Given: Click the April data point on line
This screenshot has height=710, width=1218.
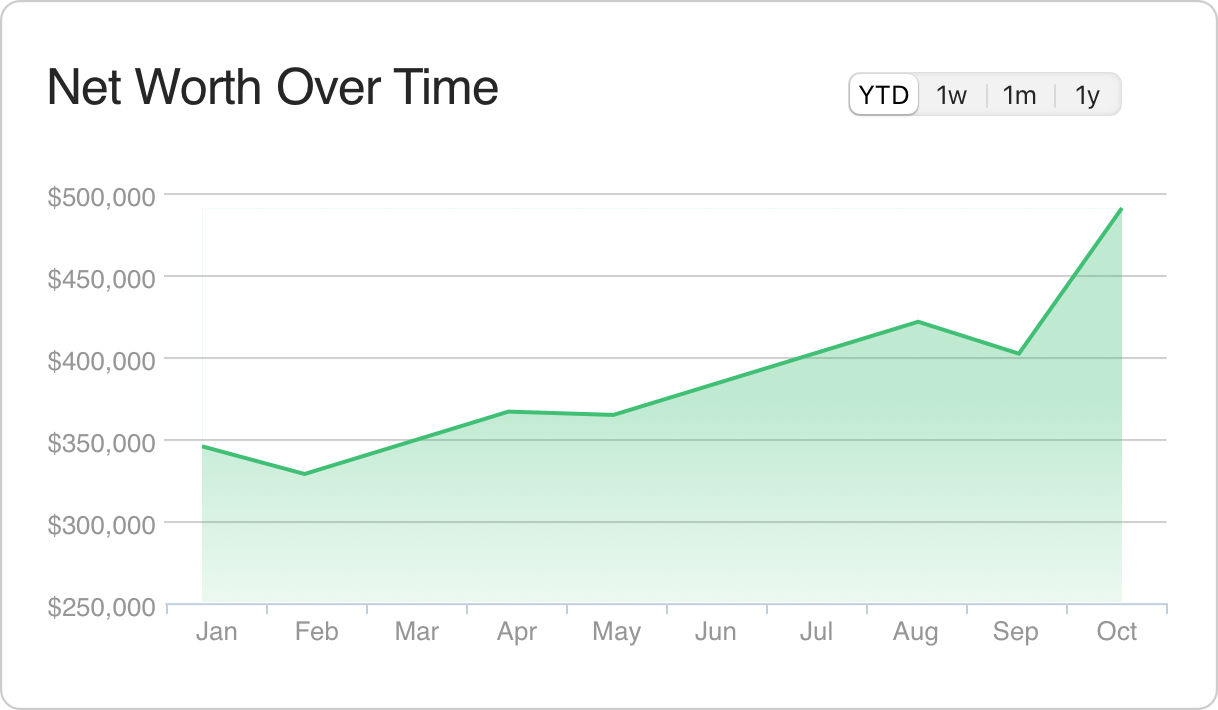Looking at the screenshot, I should [x=509, y=411].
